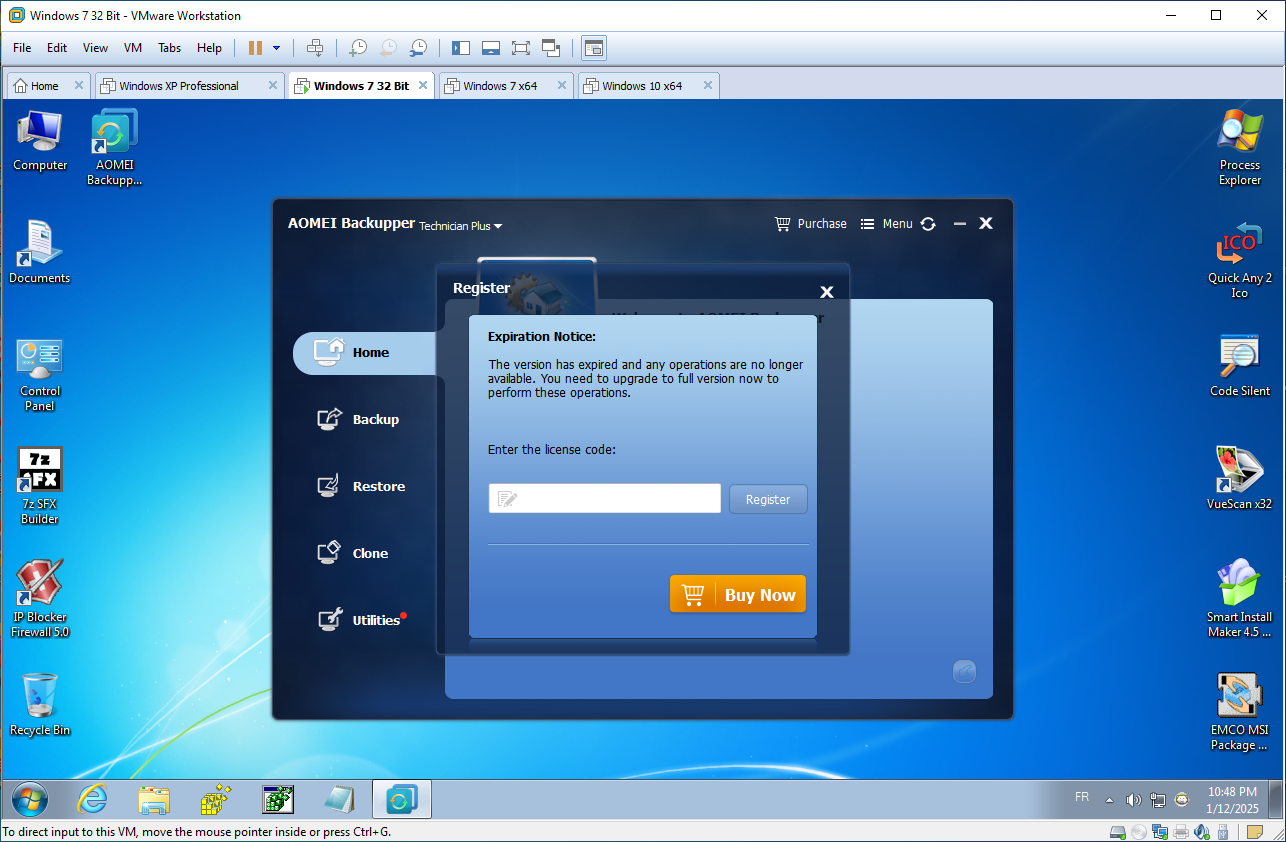Click the refresh icon in AOMEI title bar

(x=928, y=224)
